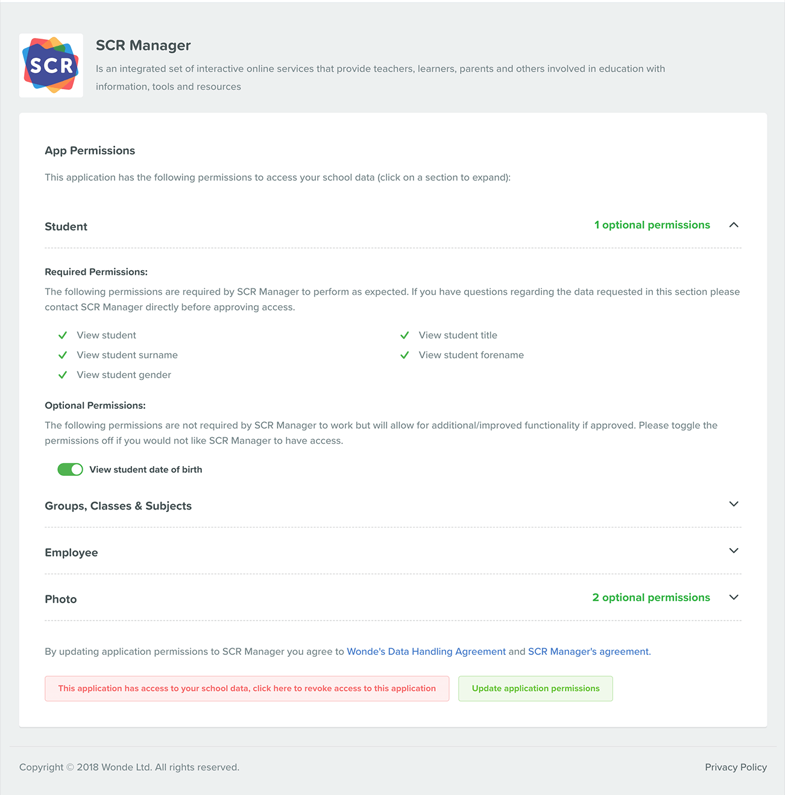Click the checkmark beside View student title
785x795 pixels.
click(405, 335)
